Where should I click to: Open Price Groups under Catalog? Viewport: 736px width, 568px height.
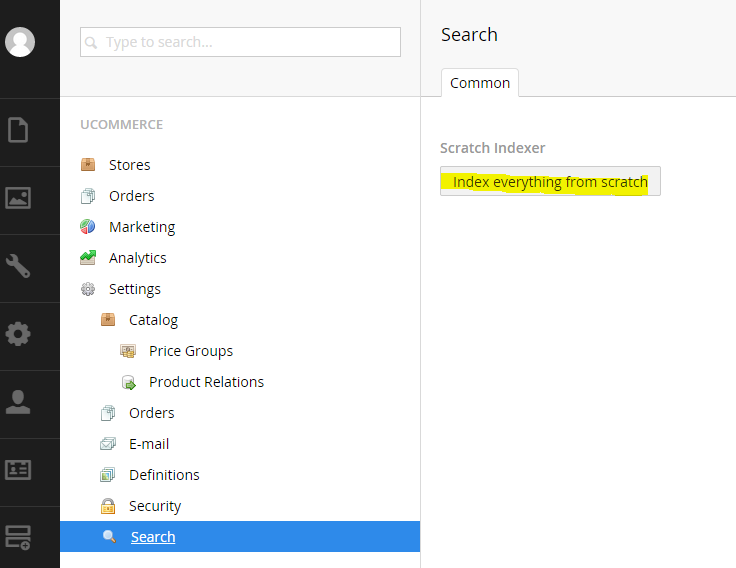(191, 351)
